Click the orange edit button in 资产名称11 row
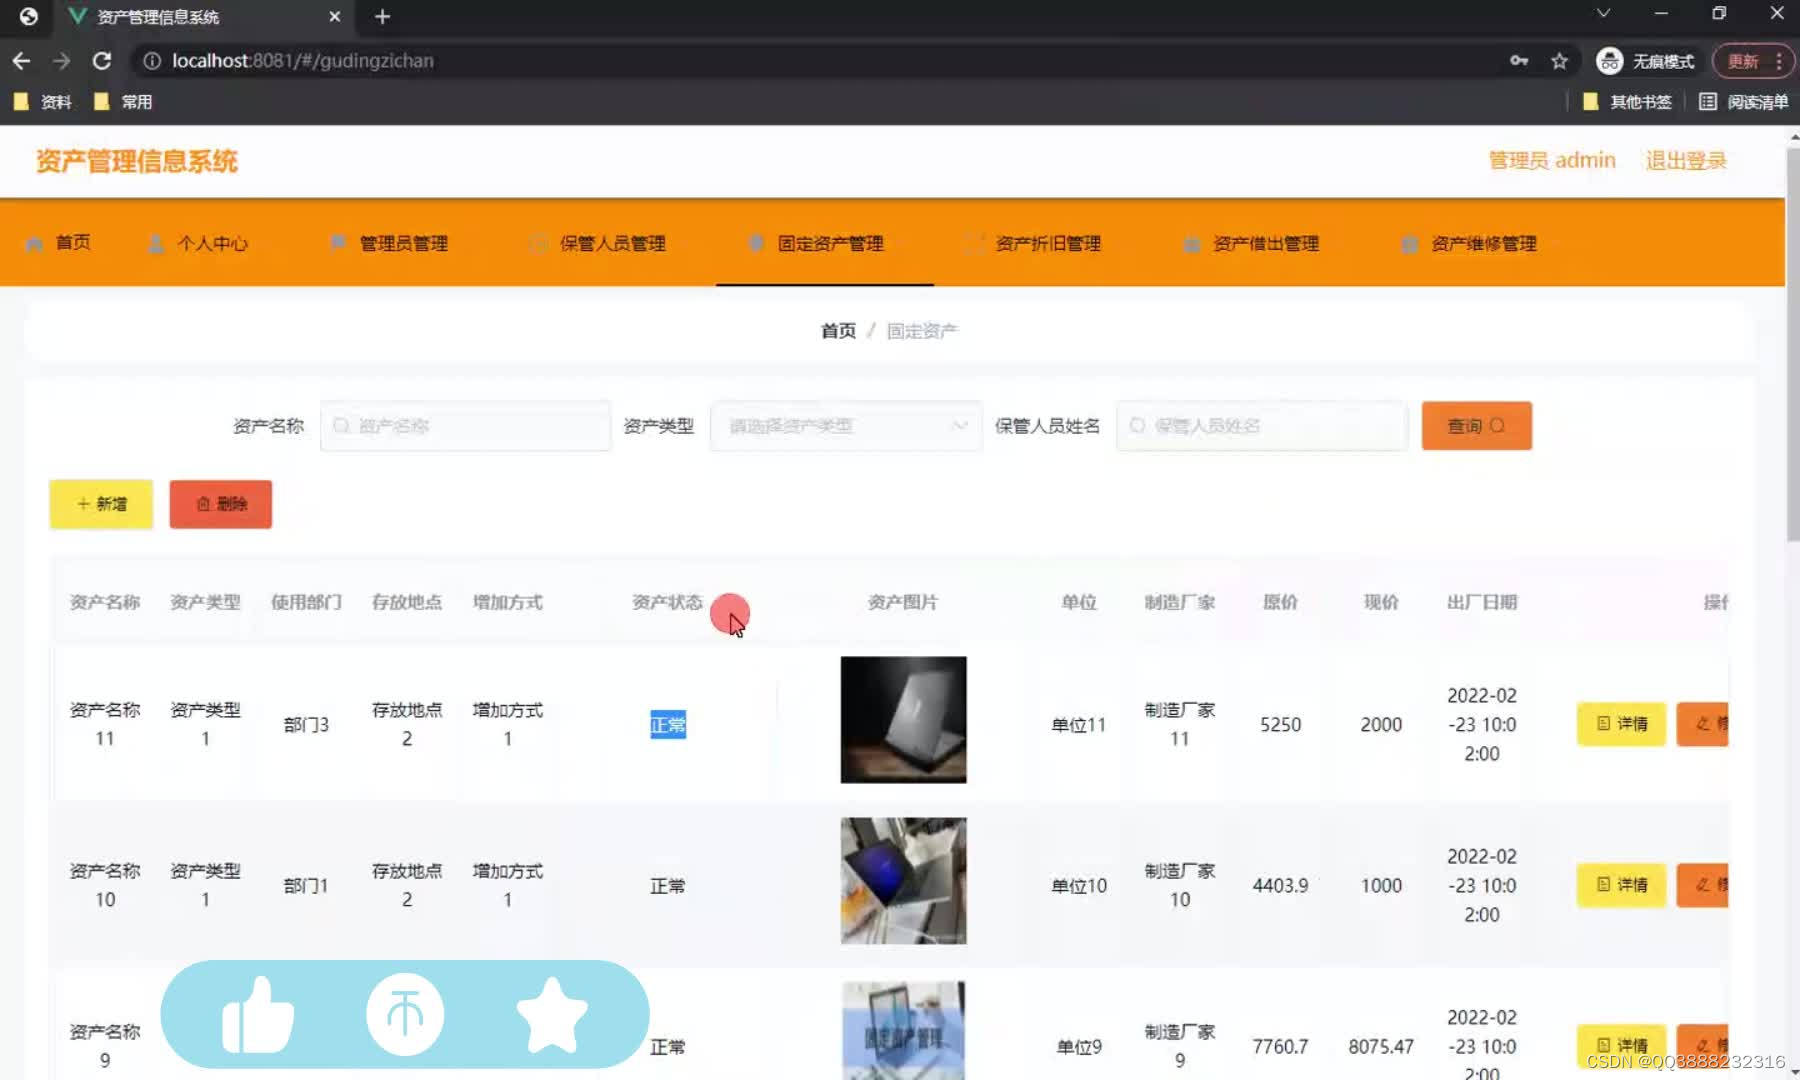Screen dimensions: 1800x1080 coord(1702,724)
